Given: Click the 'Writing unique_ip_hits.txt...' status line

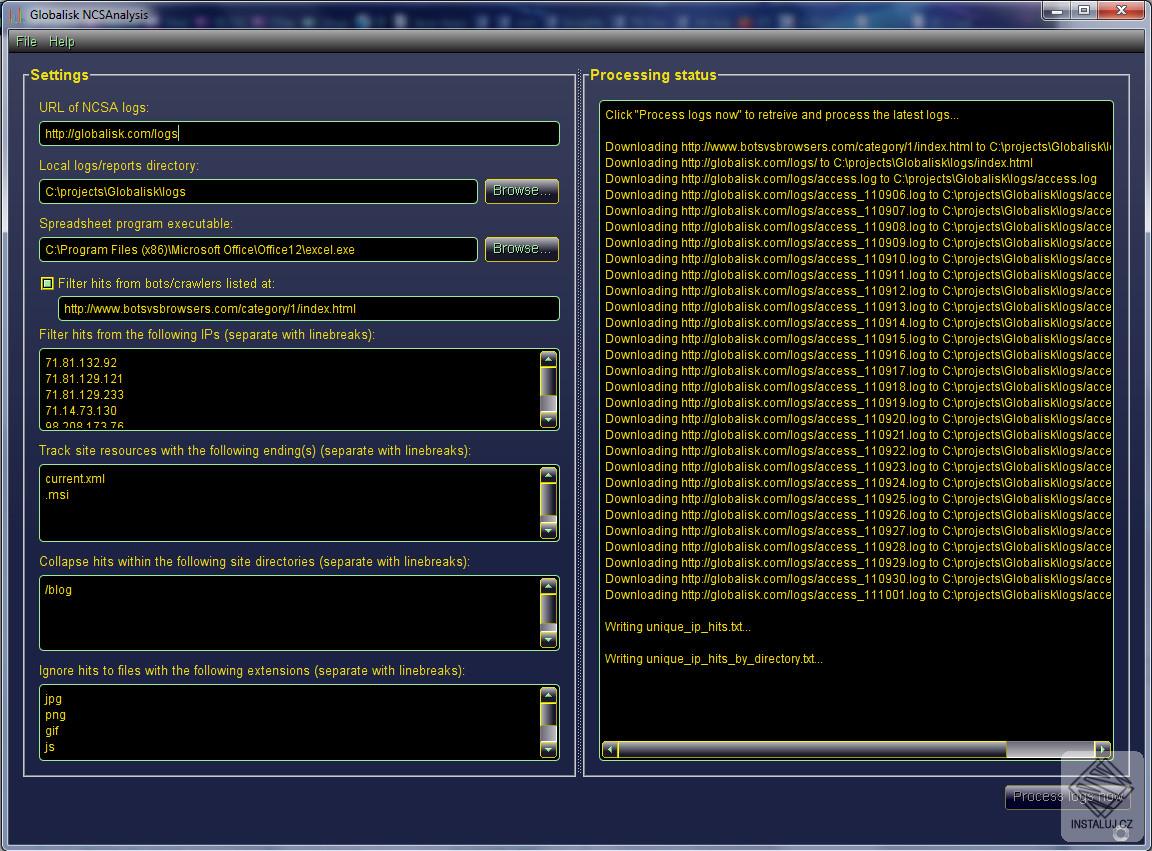Looking at the screenshot, I should click(x=677, y=627).
